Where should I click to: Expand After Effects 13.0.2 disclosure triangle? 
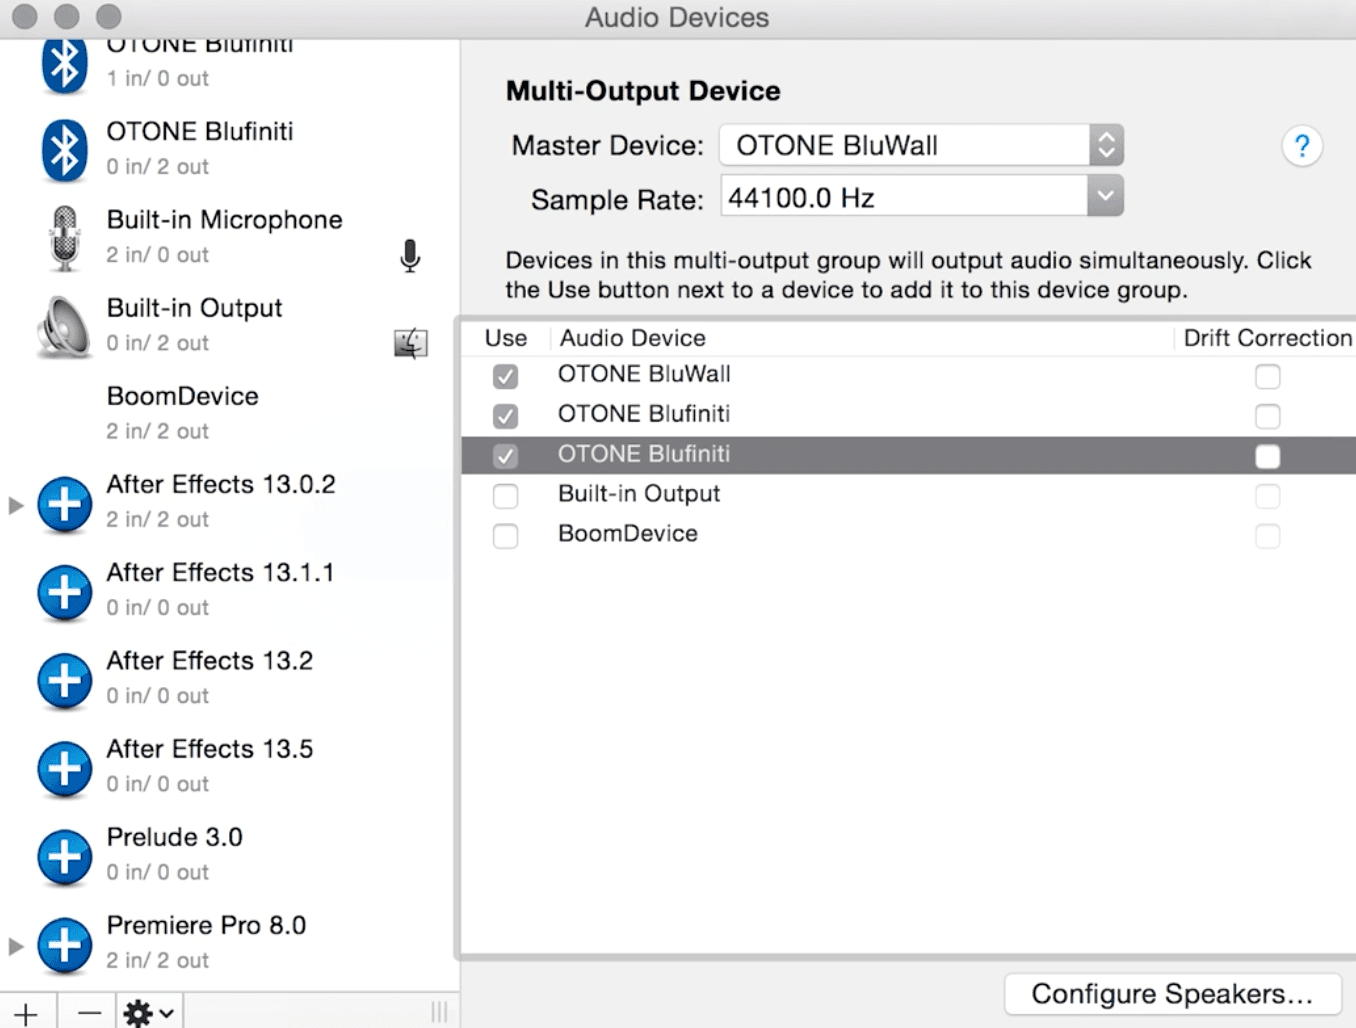[x=15, y=505]
